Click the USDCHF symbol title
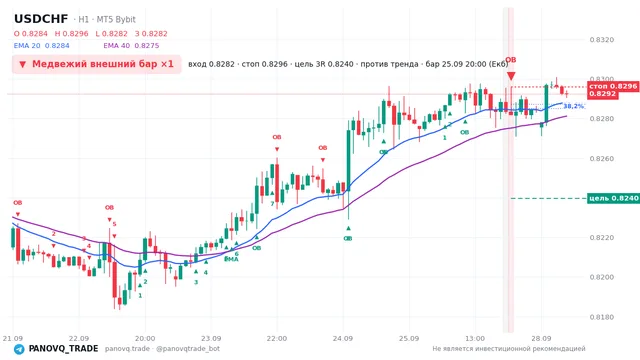Image resolution: width=640 pixels, height=360 pixels. (41, 19)
